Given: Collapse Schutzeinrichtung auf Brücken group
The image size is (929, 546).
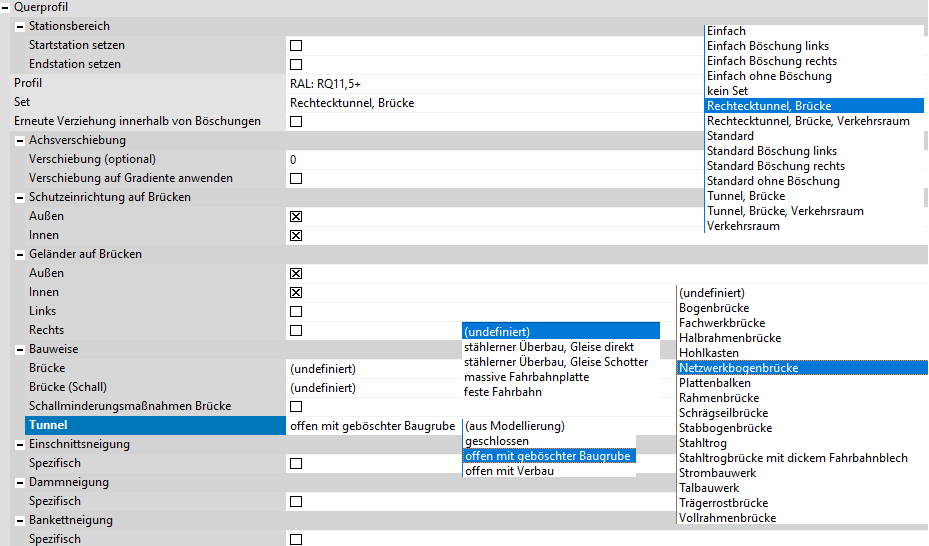Looking at the screenshot, I should tap(20, 198).
